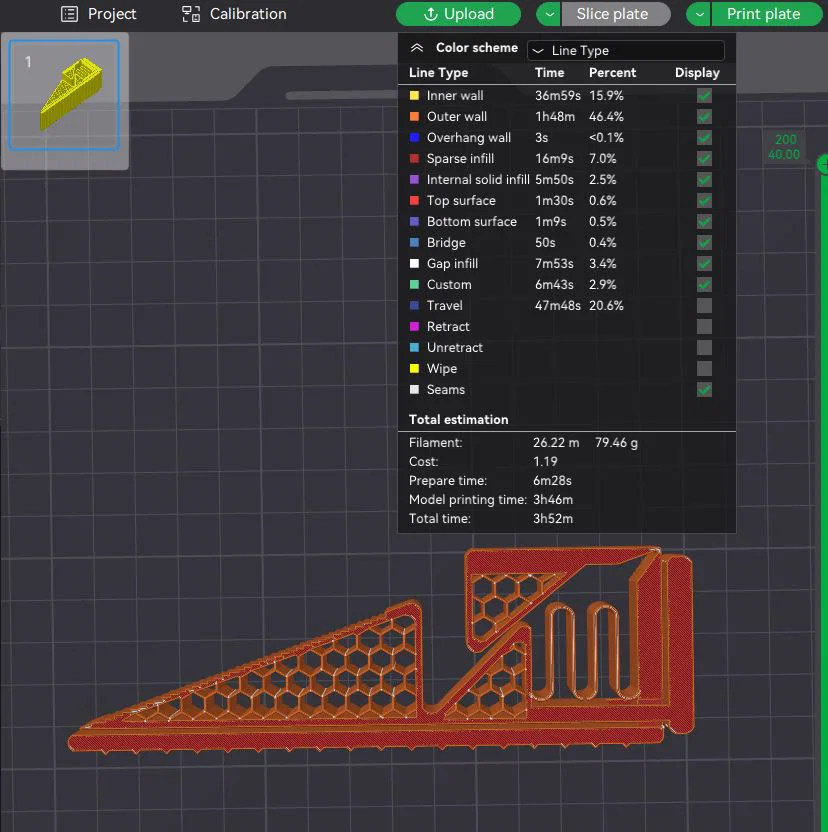Expand the Print plate options arrow
The height and width of the screenshot is (832, 828).
tap(699, 14)
